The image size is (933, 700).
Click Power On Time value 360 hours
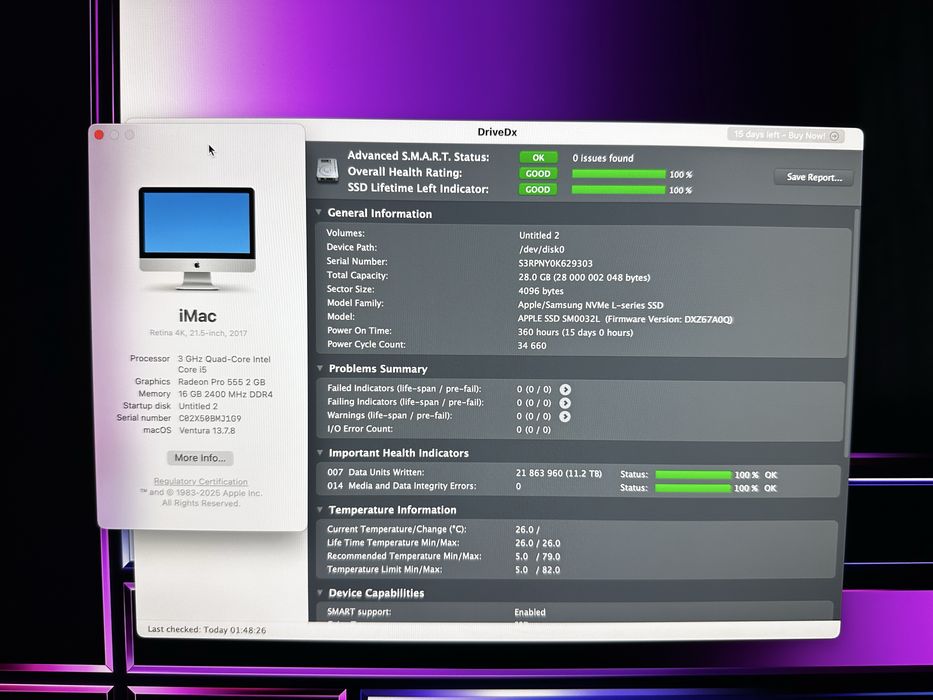click(575, 332)
